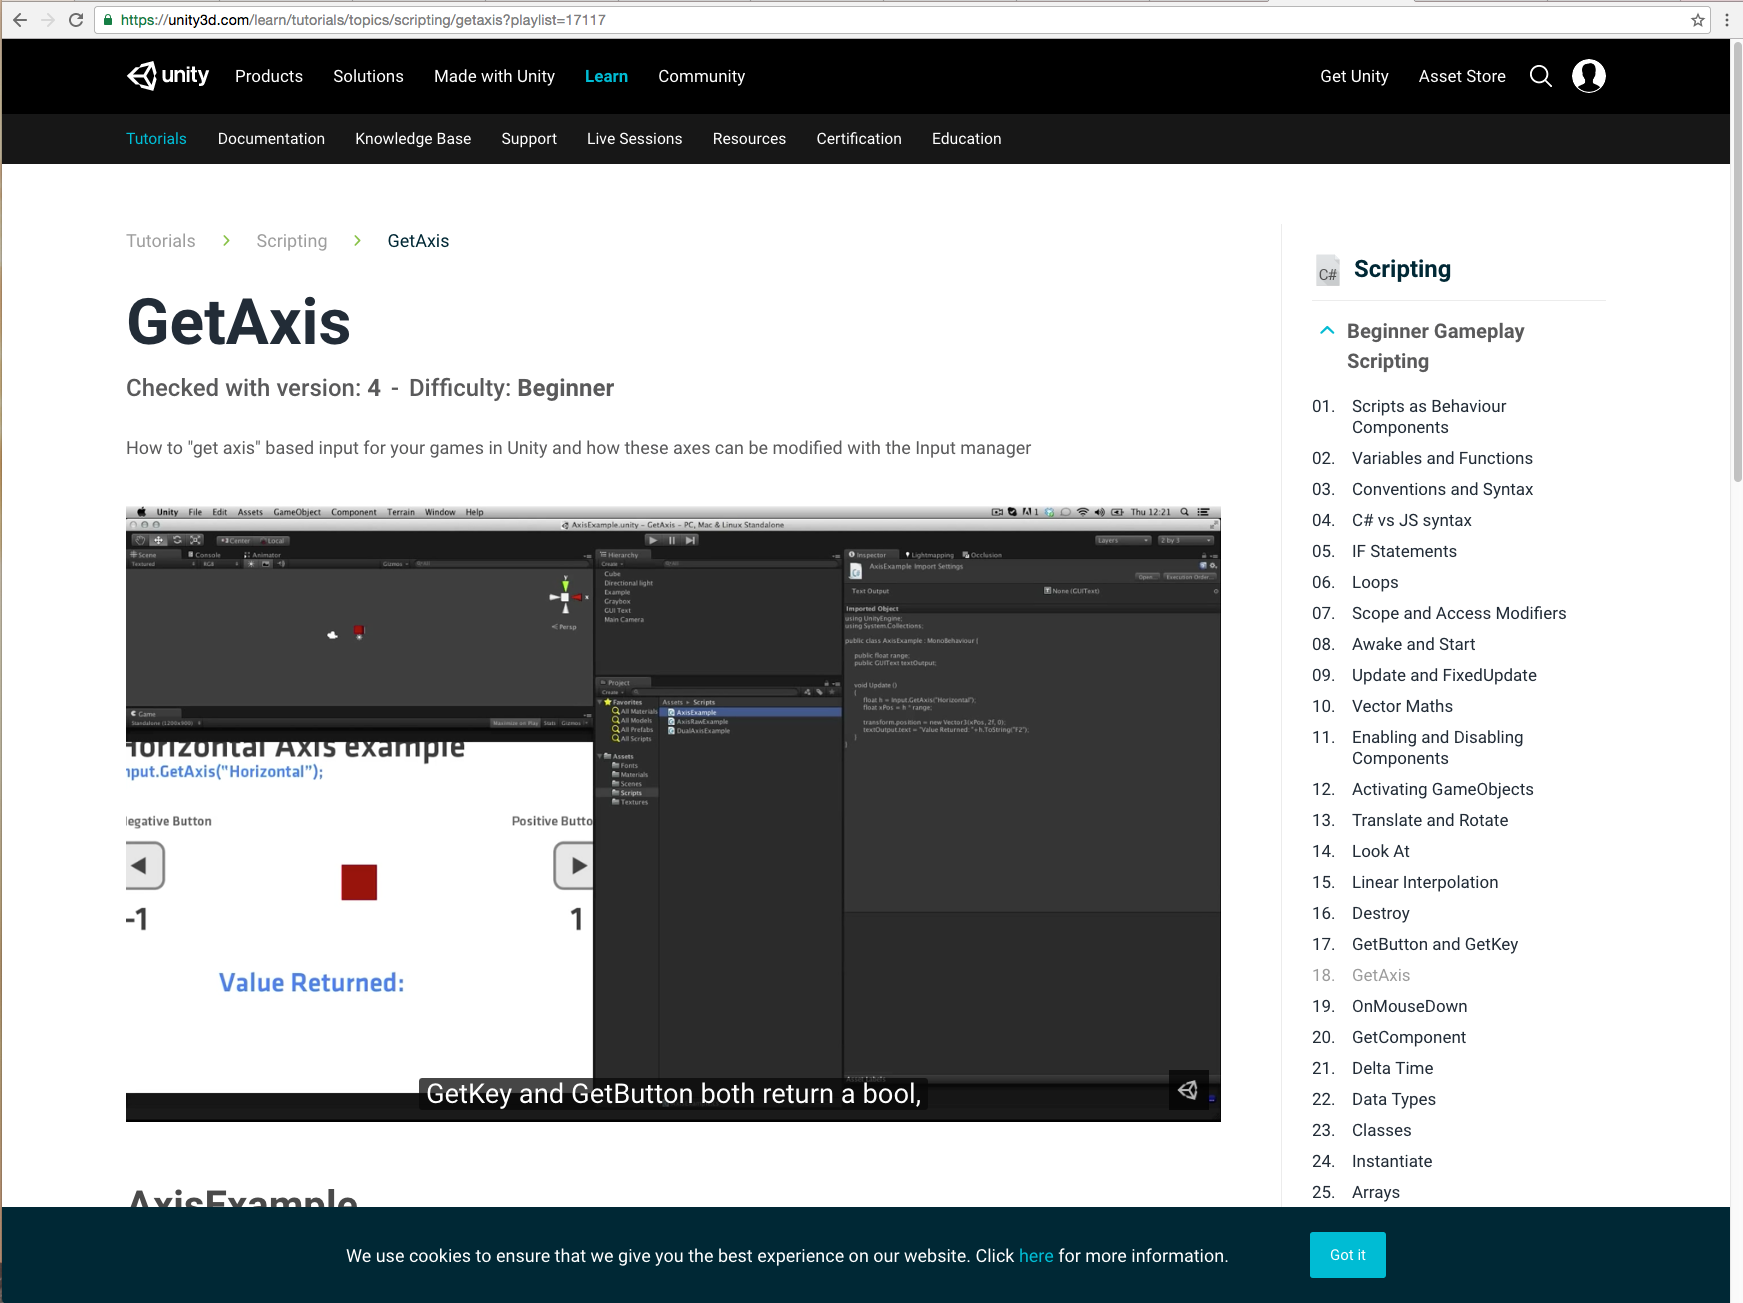Open the Support tab

pyautogui.click(x=529, y=139)
